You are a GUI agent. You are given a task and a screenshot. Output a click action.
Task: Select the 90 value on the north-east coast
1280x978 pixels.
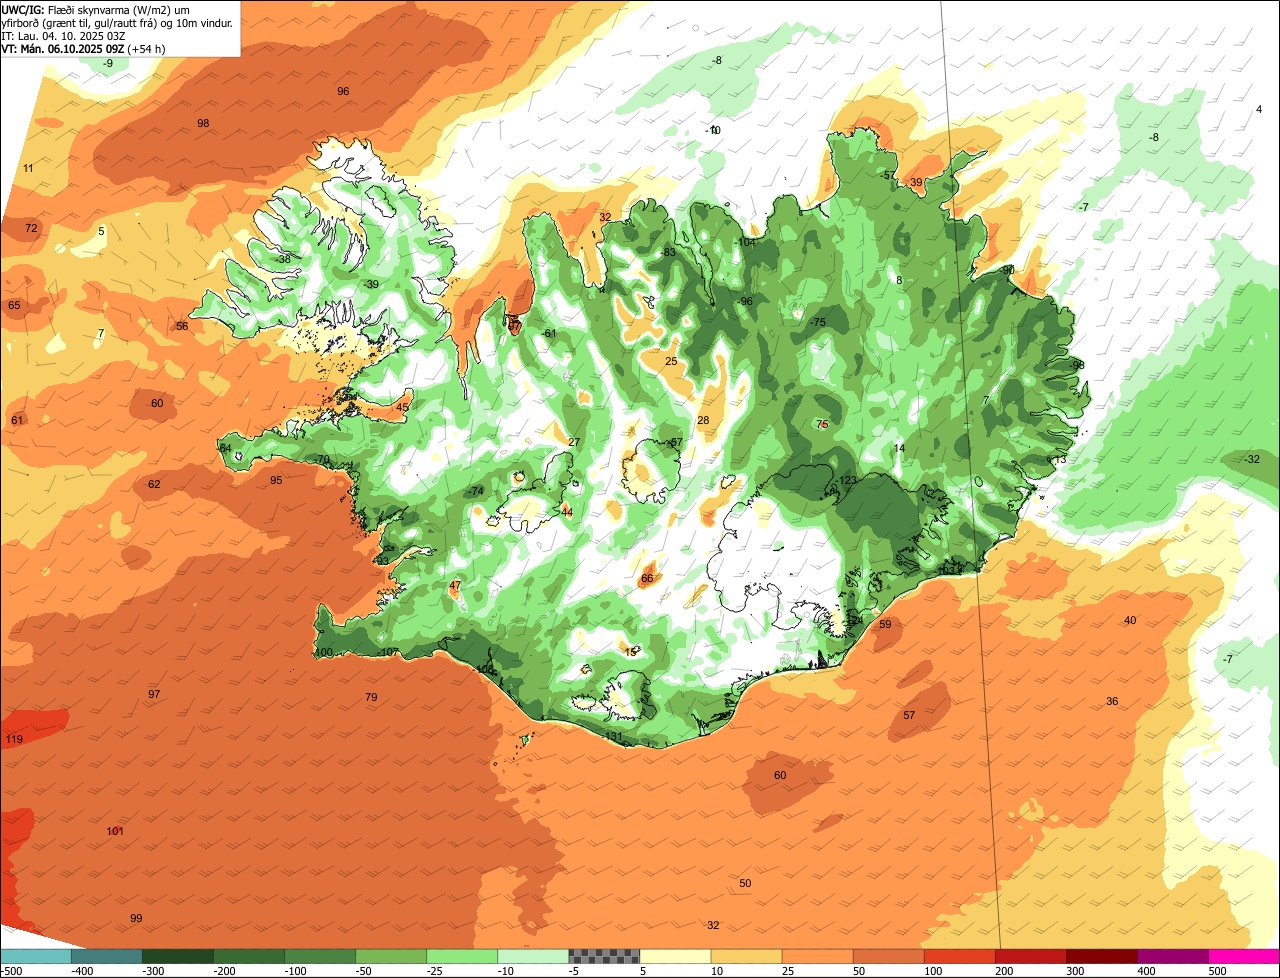pos(1008,270)
